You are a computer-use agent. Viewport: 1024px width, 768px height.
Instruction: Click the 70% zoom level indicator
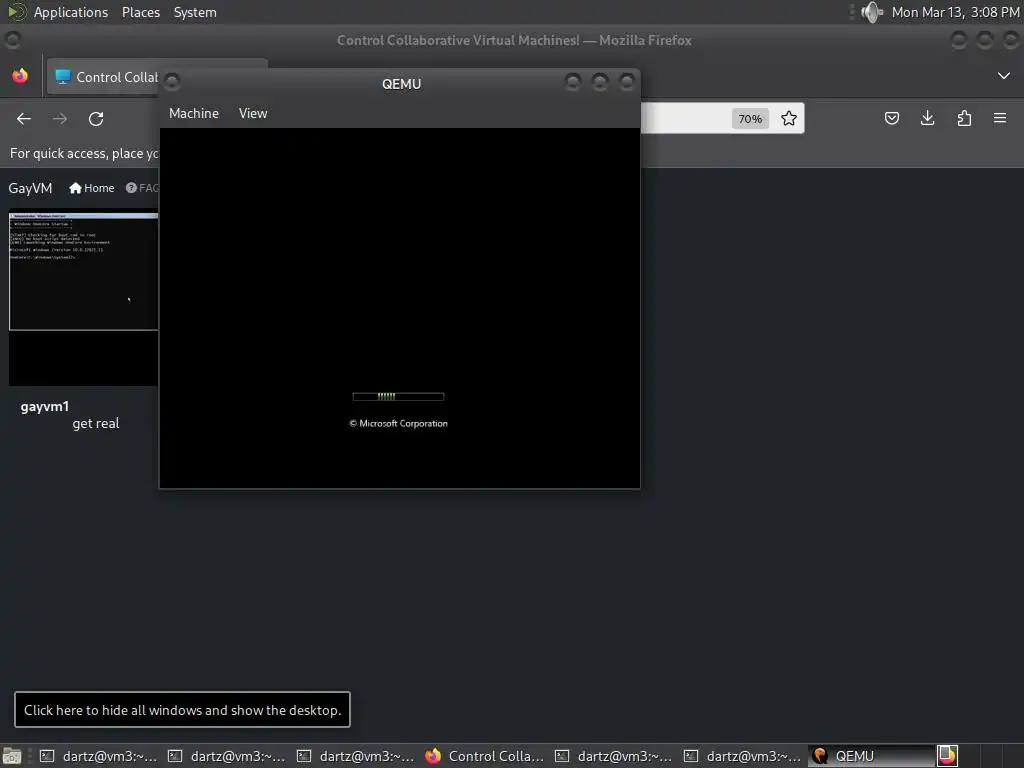coord(750,119)
